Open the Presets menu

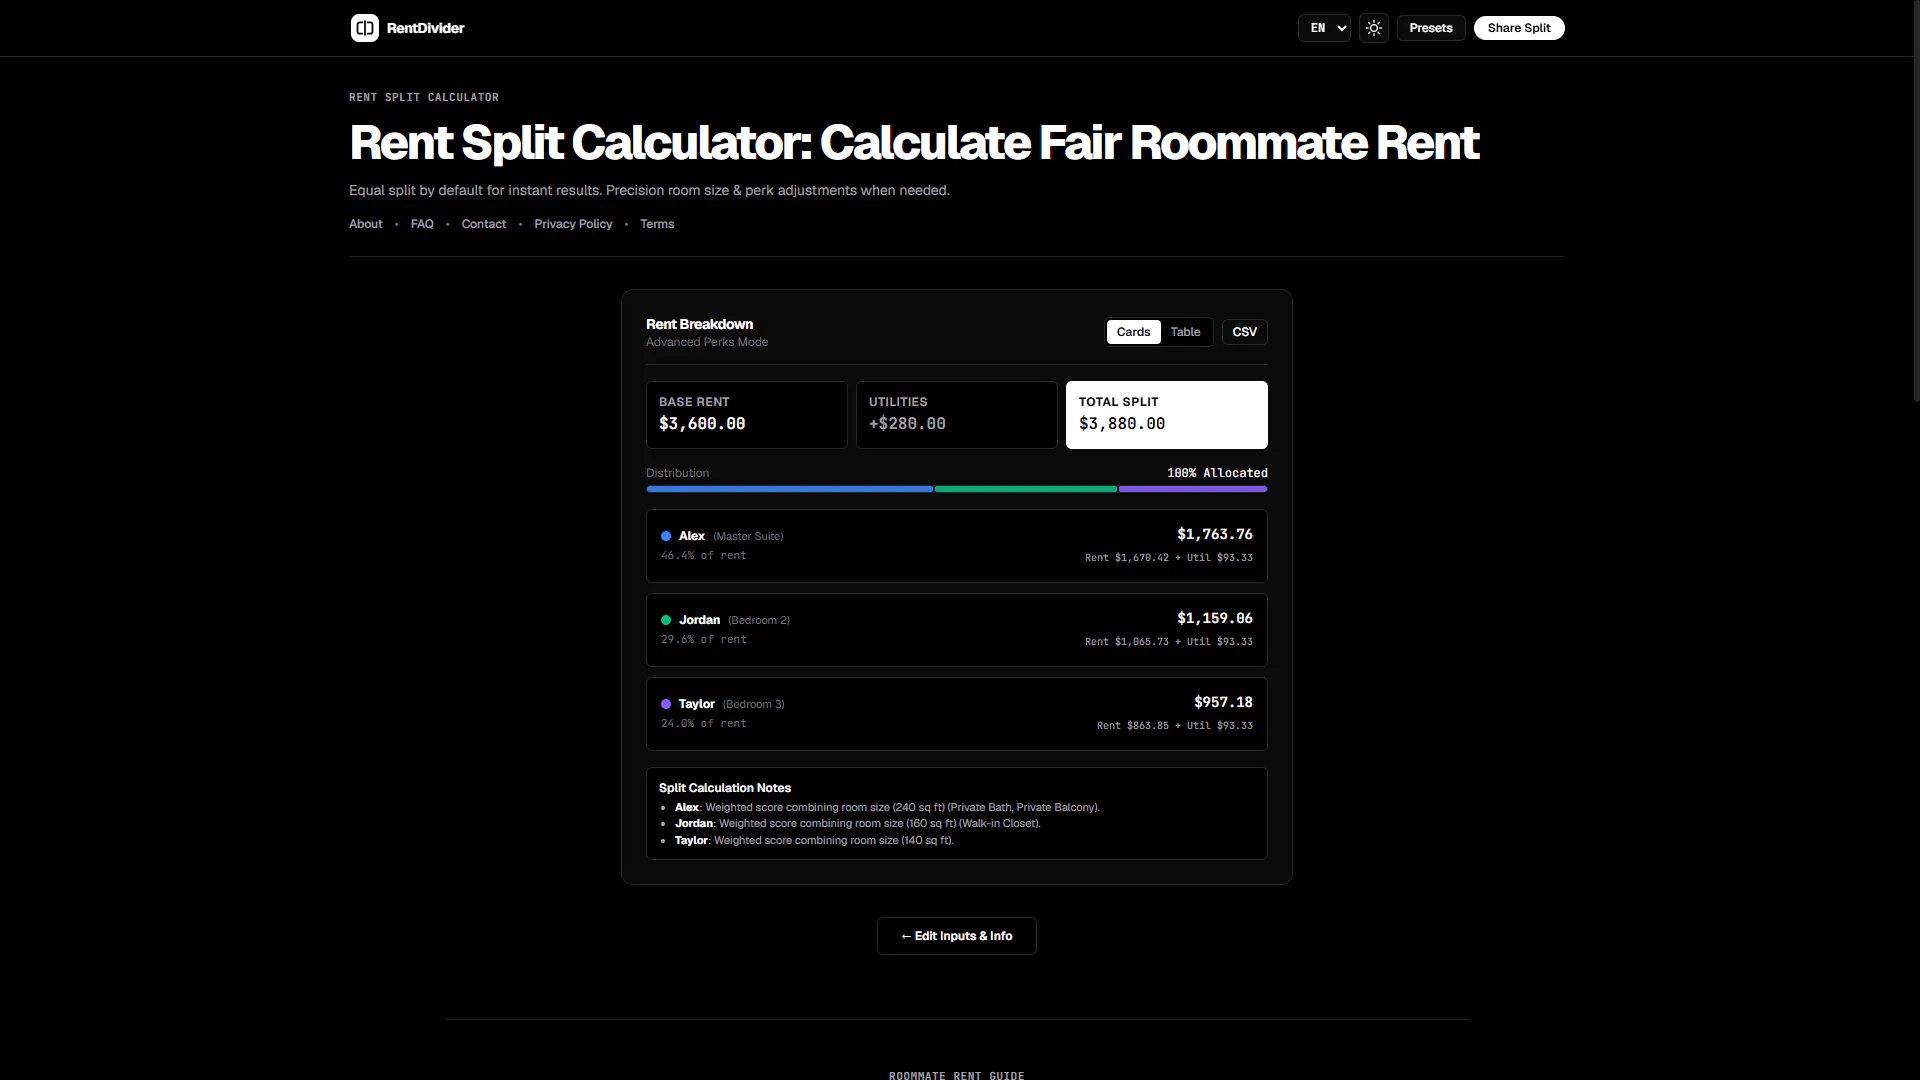[1431, 28]
